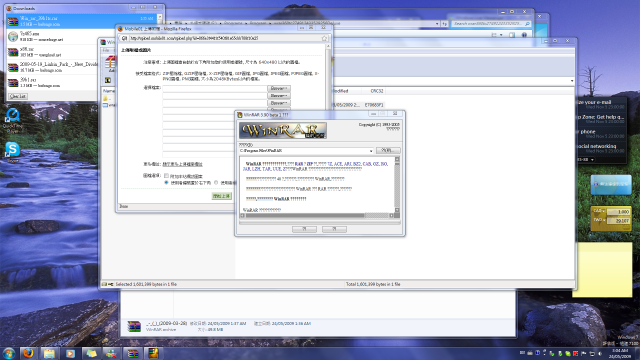
Task: Sort by the Modified column header in WinRAR
Action: pyautogui.click(x=340, y=91)
